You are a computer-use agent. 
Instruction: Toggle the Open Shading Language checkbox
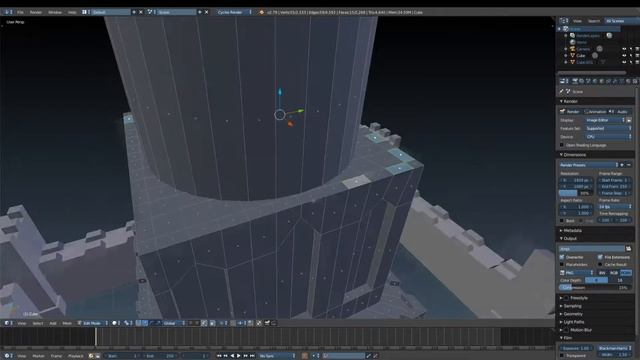[562, 145]
